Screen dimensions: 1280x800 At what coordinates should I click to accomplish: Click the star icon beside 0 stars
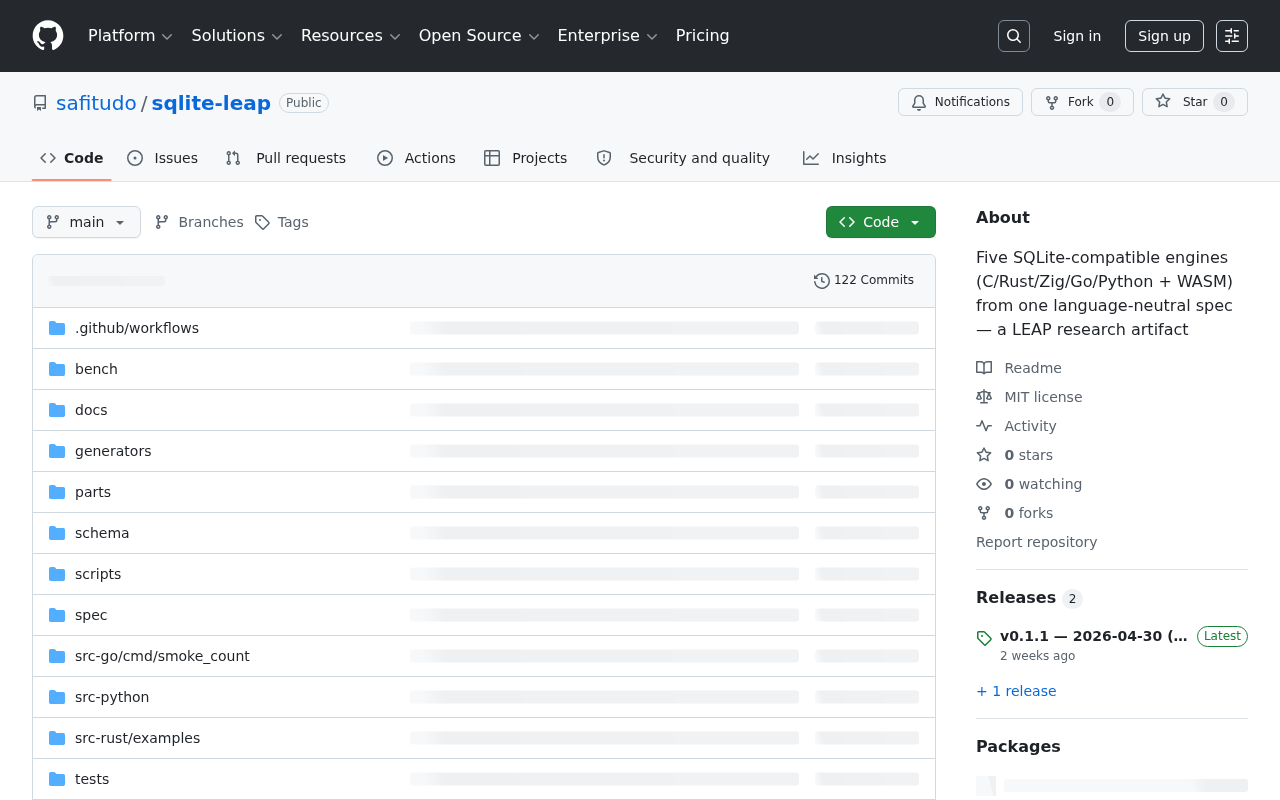pos(984,455)
